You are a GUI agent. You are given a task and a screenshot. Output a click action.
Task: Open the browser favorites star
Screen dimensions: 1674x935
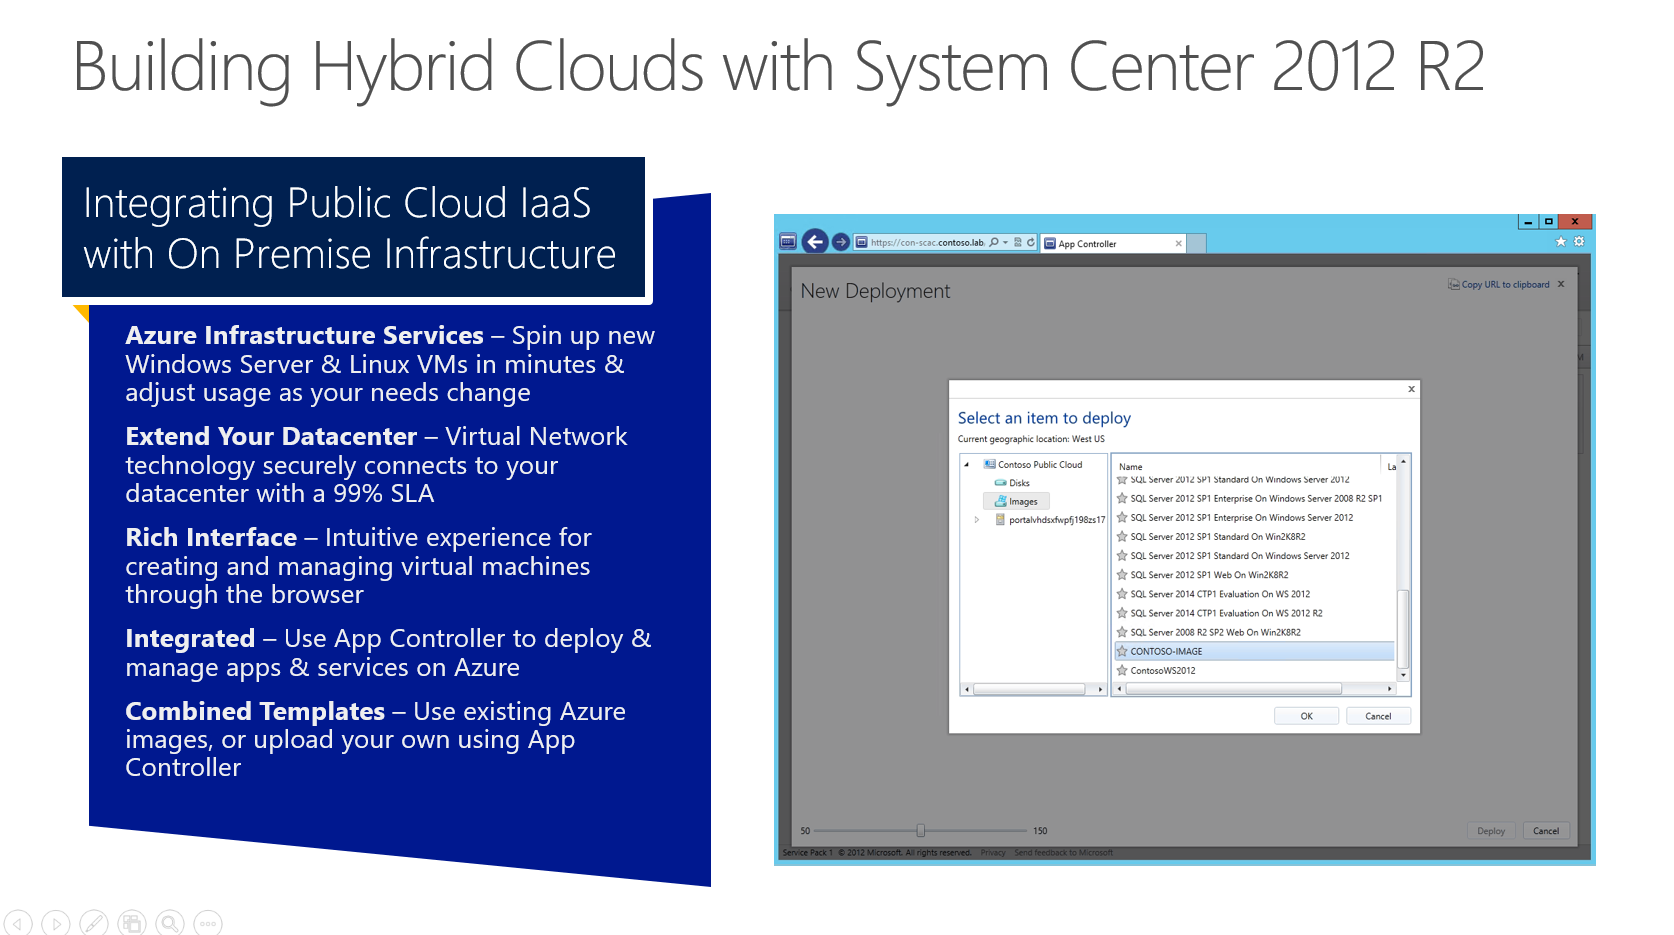(x=1561, y=241)
